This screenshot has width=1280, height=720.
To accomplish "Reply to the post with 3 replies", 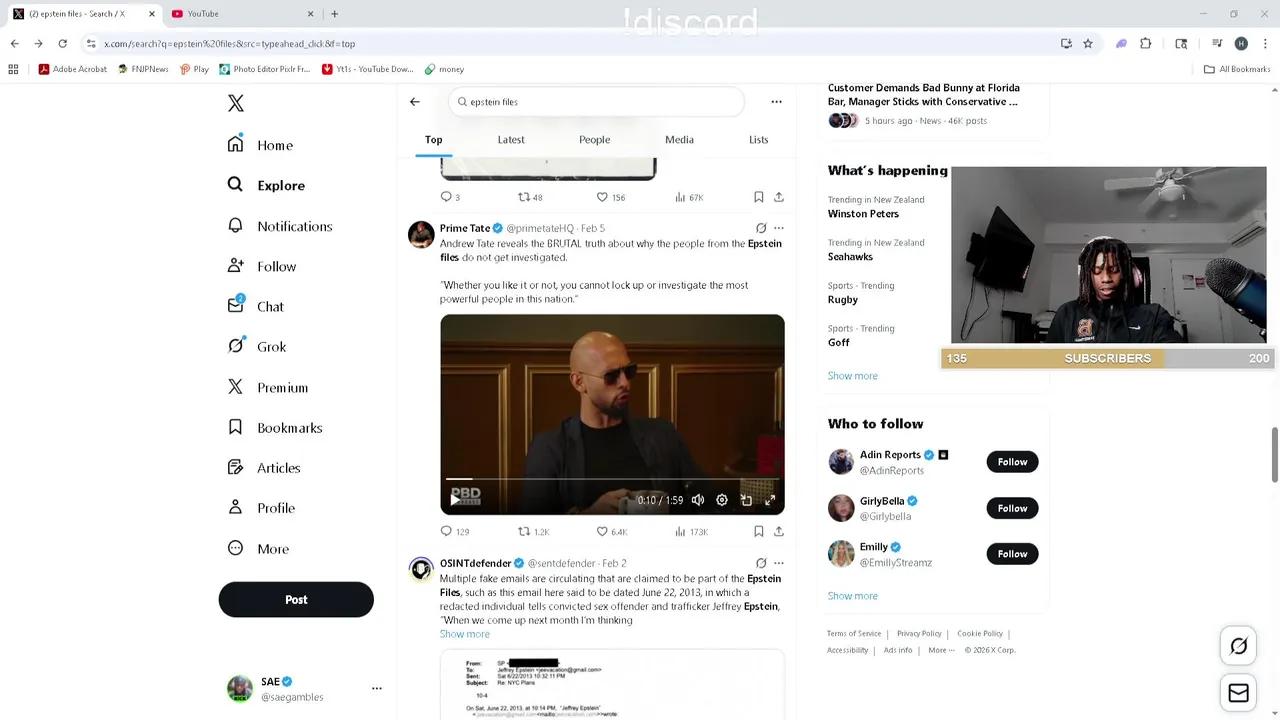I will (450, 197).
